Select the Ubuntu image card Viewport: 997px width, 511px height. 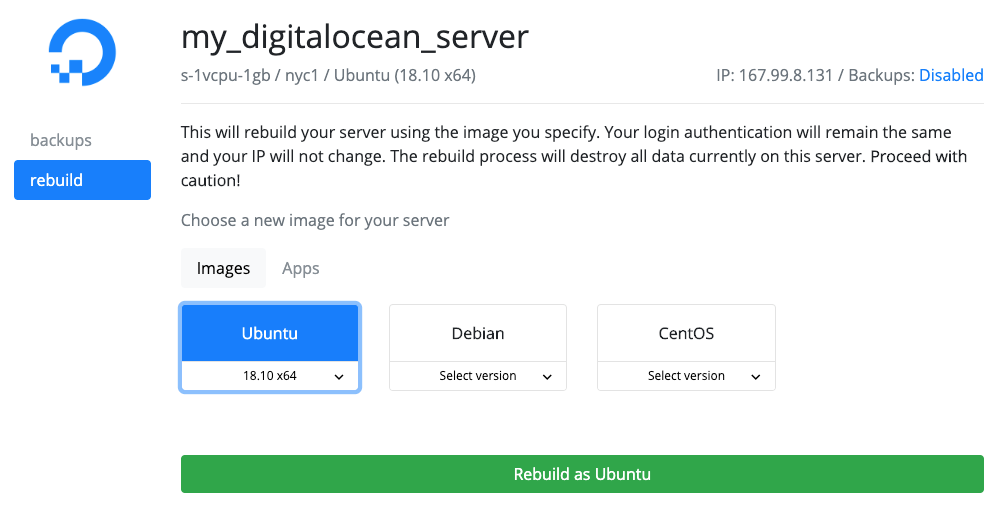pyautogui.click(x=270, y=333)
